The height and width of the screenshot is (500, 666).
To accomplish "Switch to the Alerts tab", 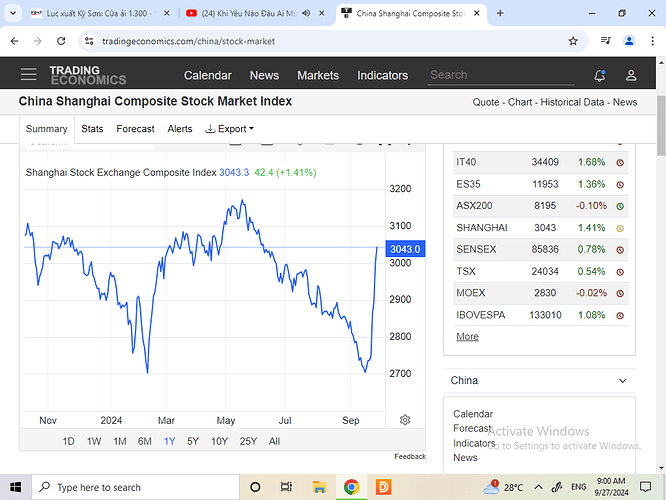I will (x=180, y=129).
